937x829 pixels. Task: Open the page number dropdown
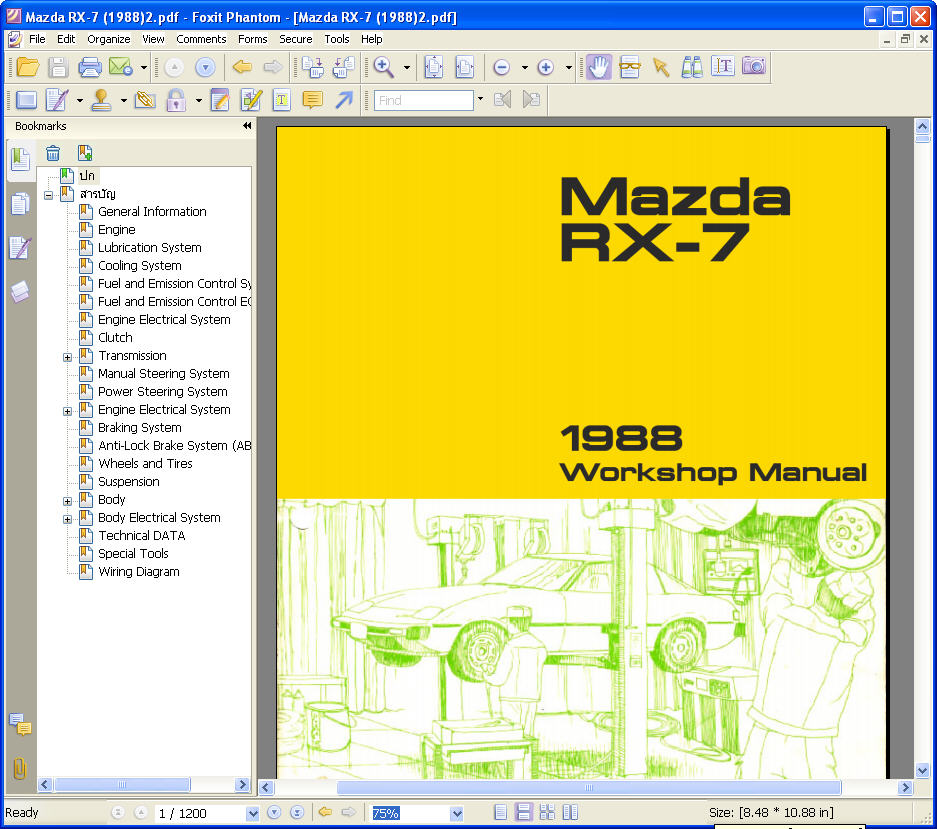[252, 813]
